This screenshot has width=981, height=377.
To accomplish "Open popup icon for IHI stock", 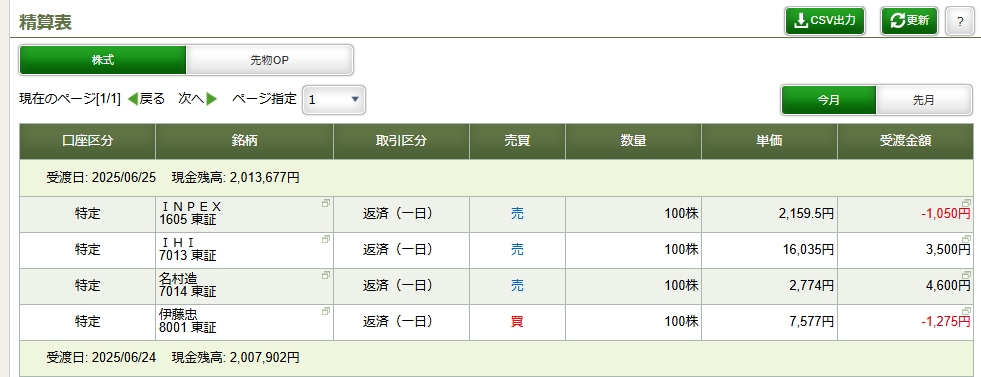I will pyautogui.click(x=325, y=239).
